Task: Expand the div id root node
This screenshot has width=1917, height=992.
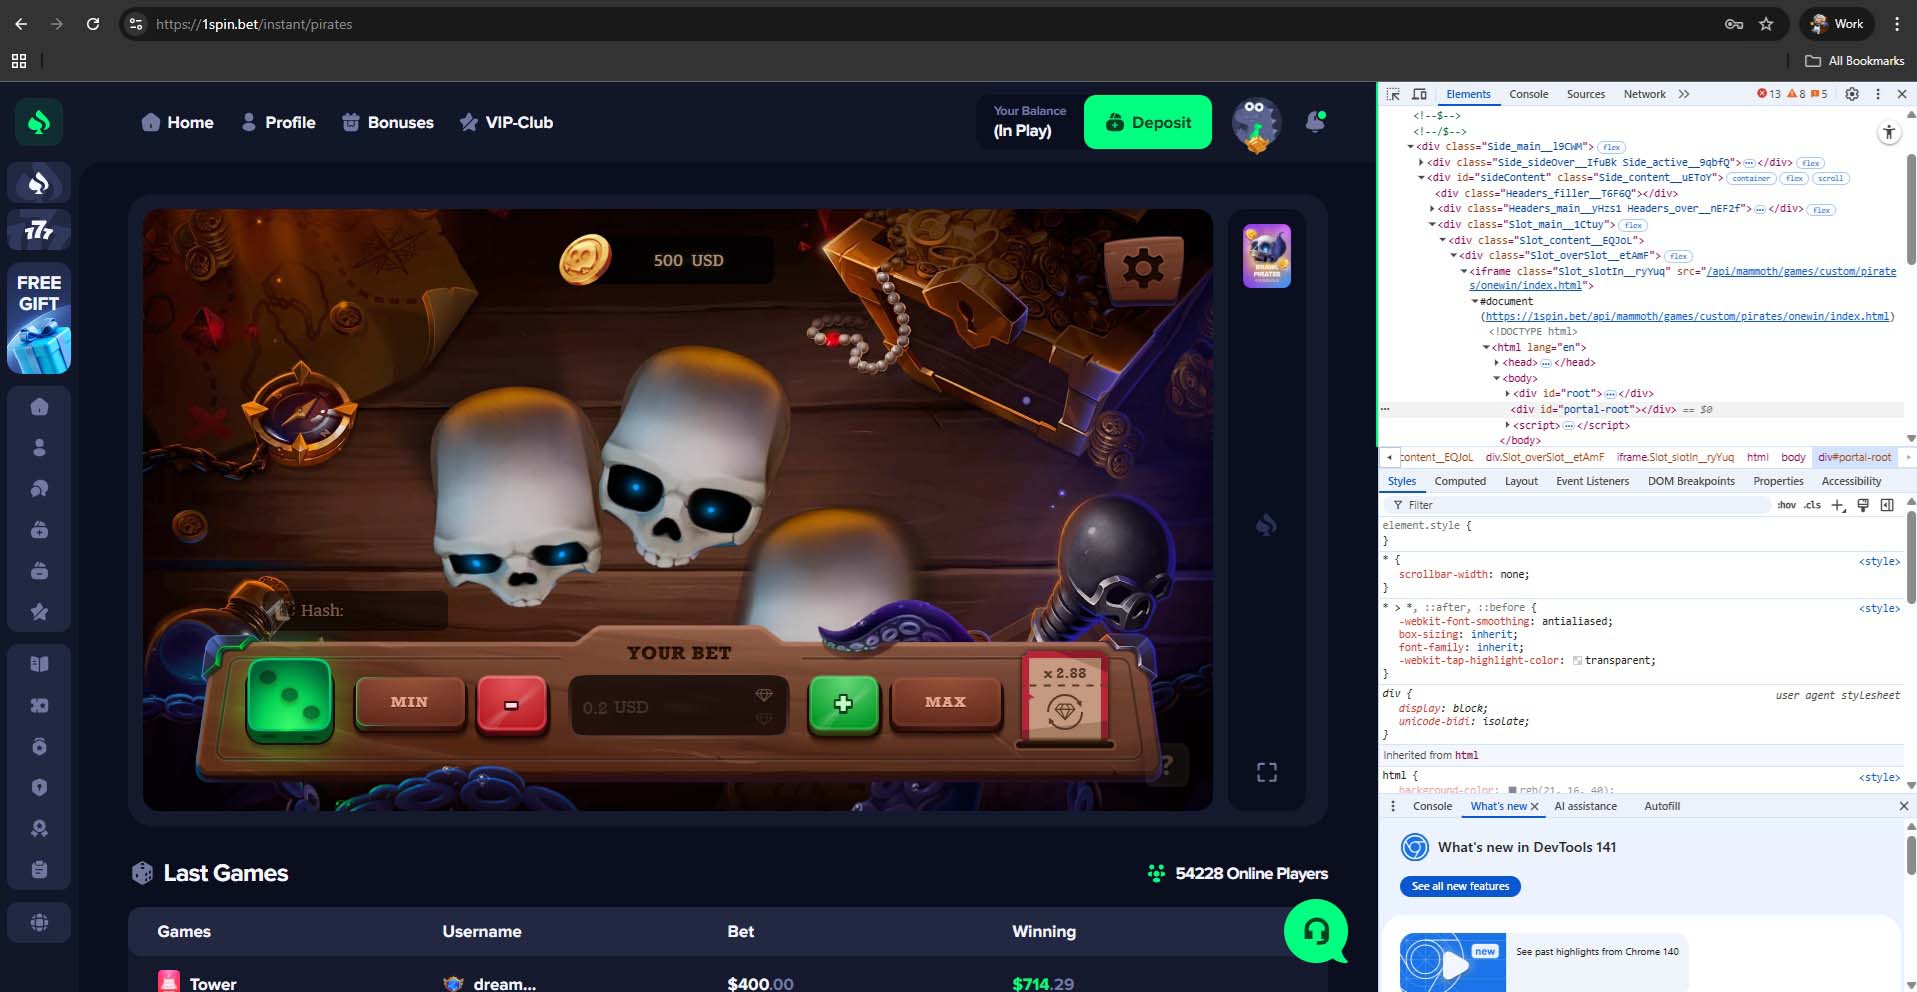Action: click(x=1508, y=394)
